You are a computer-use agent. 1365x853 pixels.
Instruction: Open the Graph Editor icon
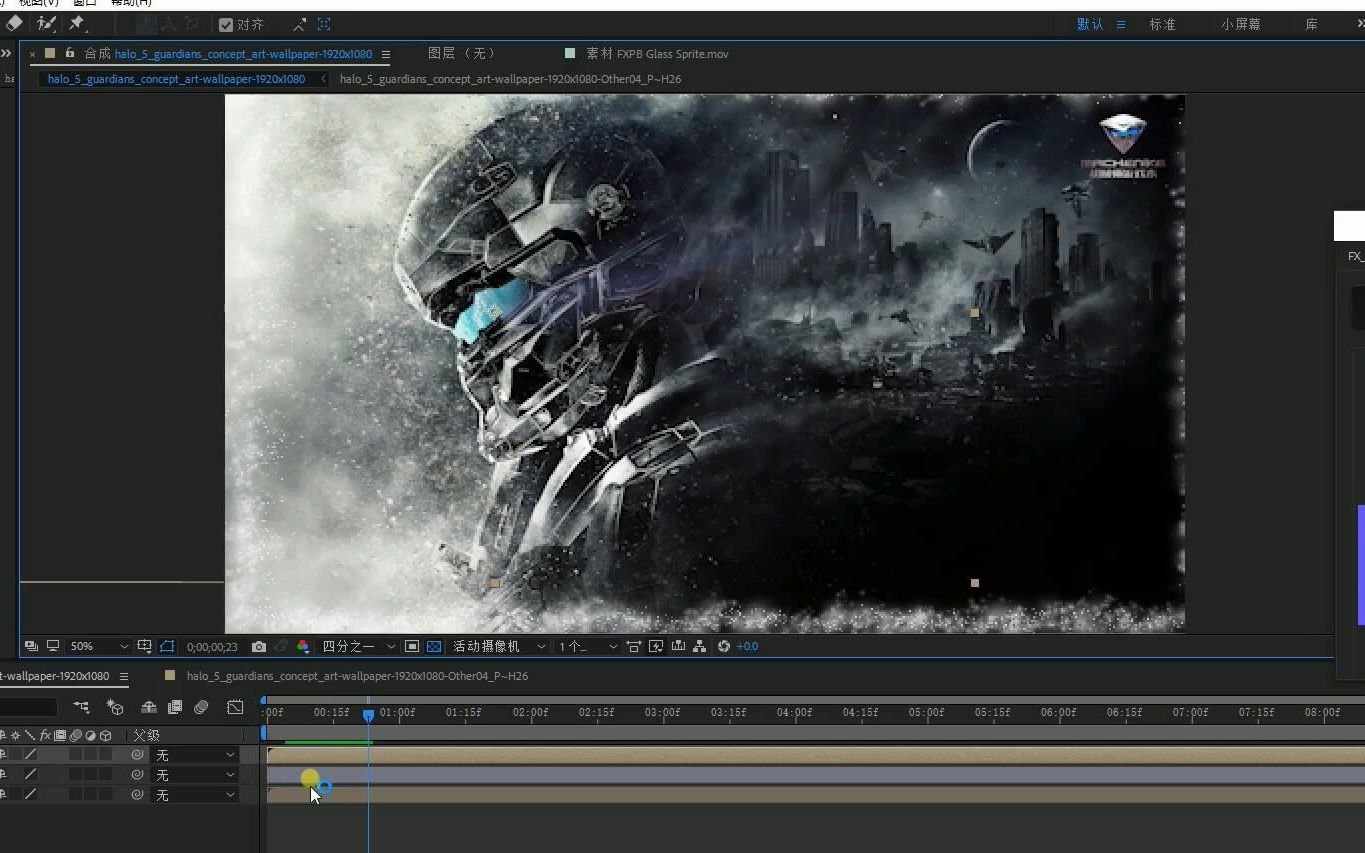point(235,707)
